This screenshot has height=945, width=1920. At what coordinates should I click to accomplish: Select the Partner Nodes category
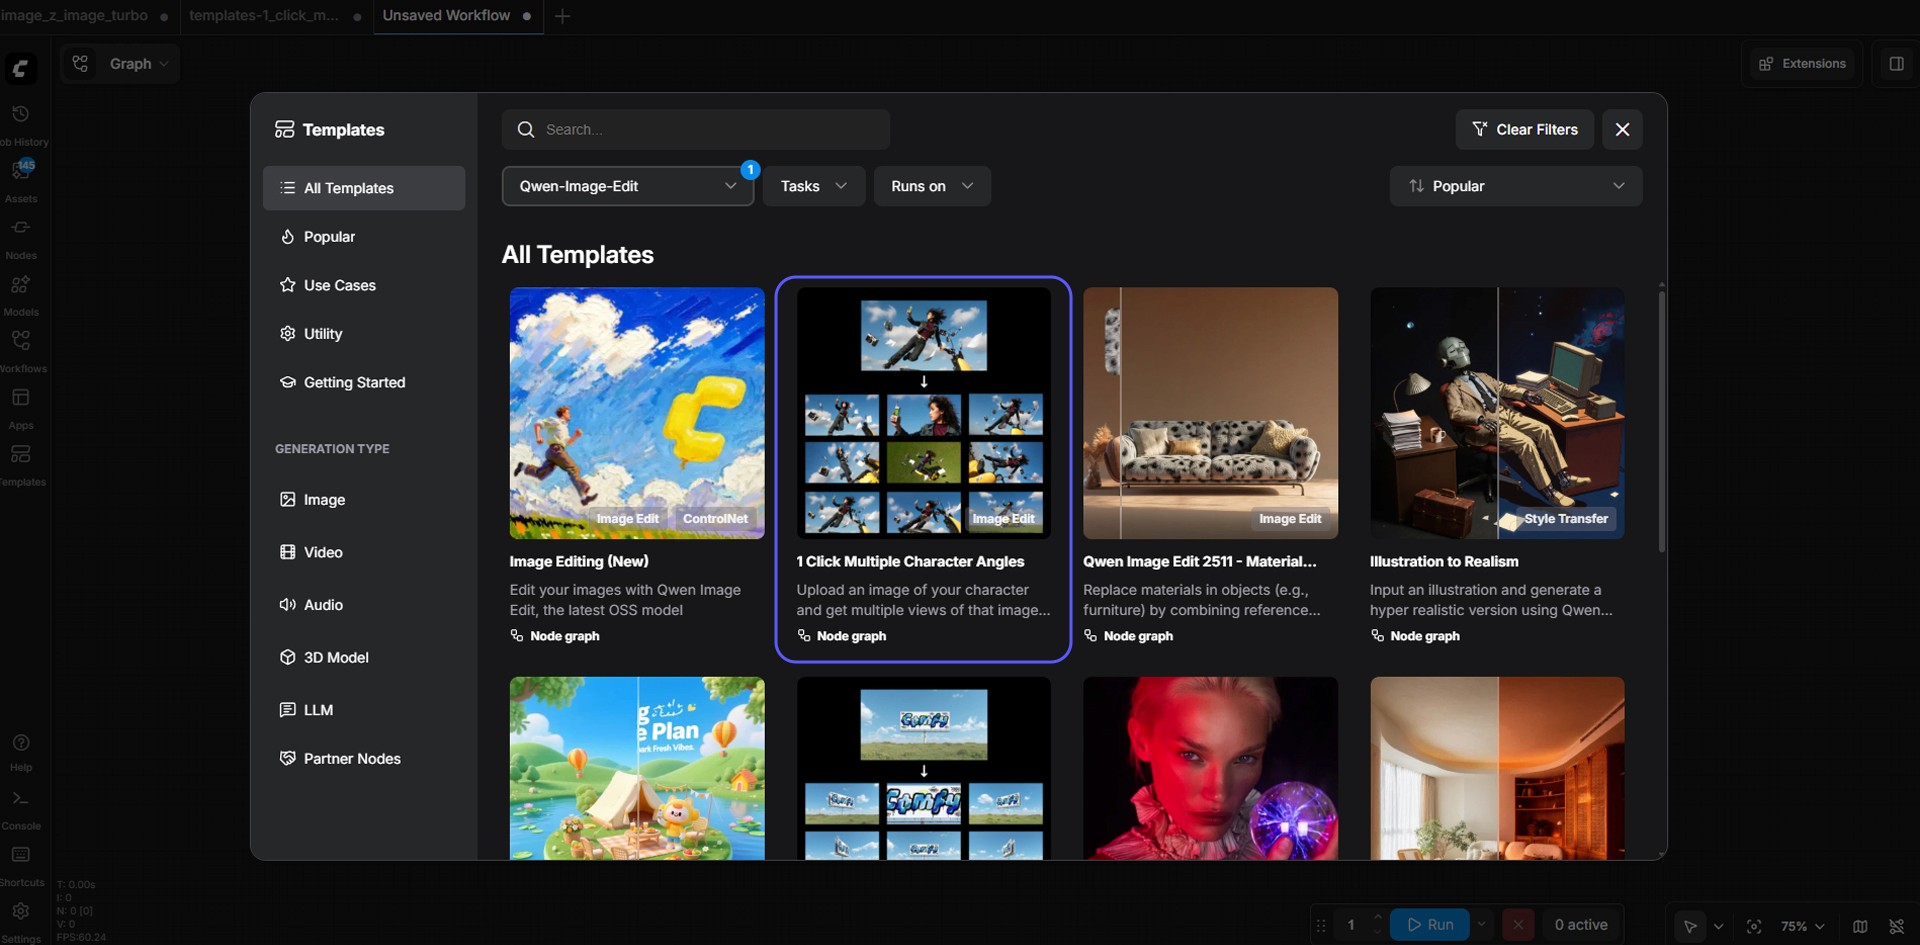pyautogui.click(x=364, y=759)
